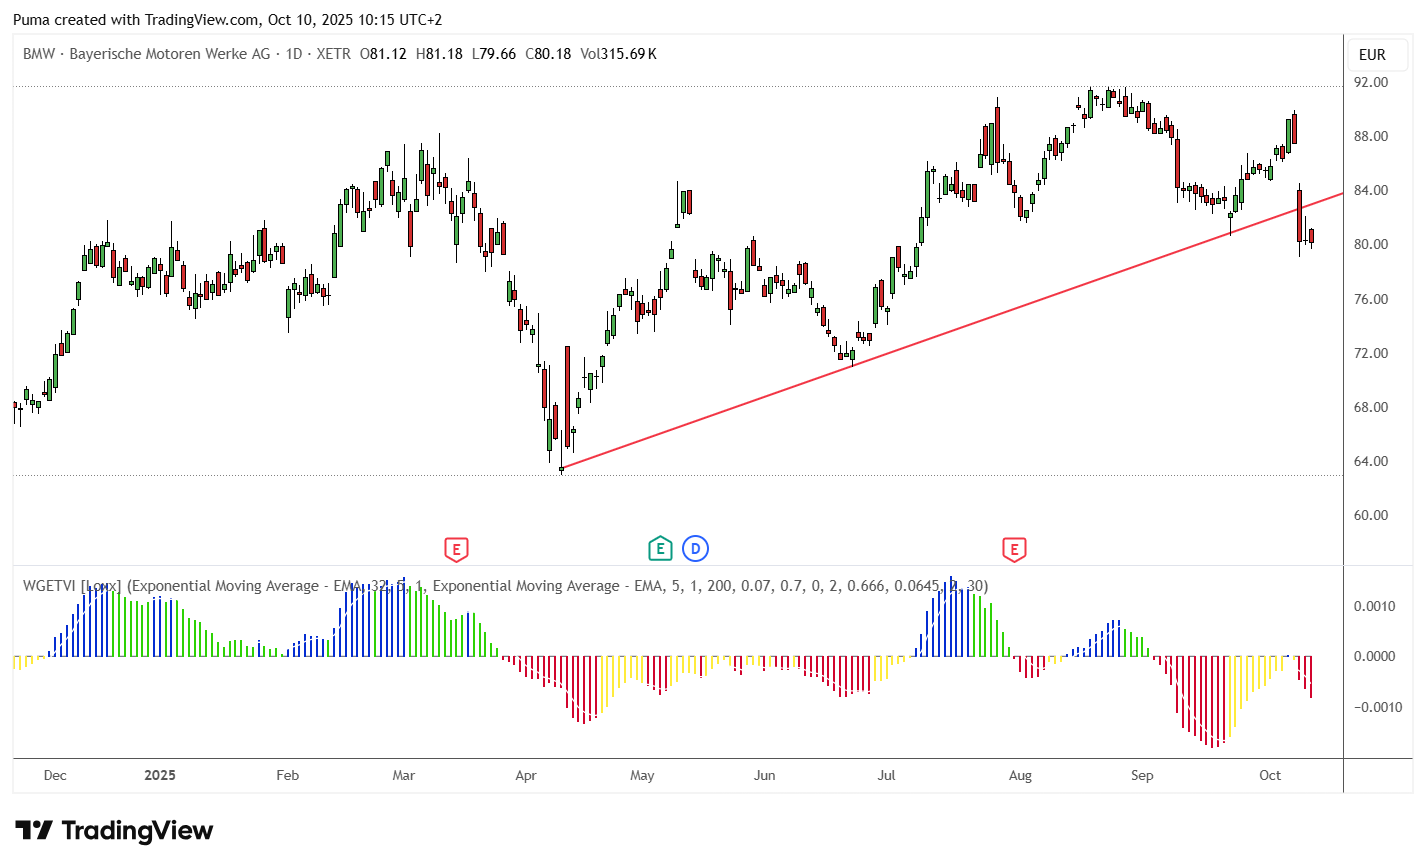
Task: Click the open value O81.12
Action: coord(383,54)
